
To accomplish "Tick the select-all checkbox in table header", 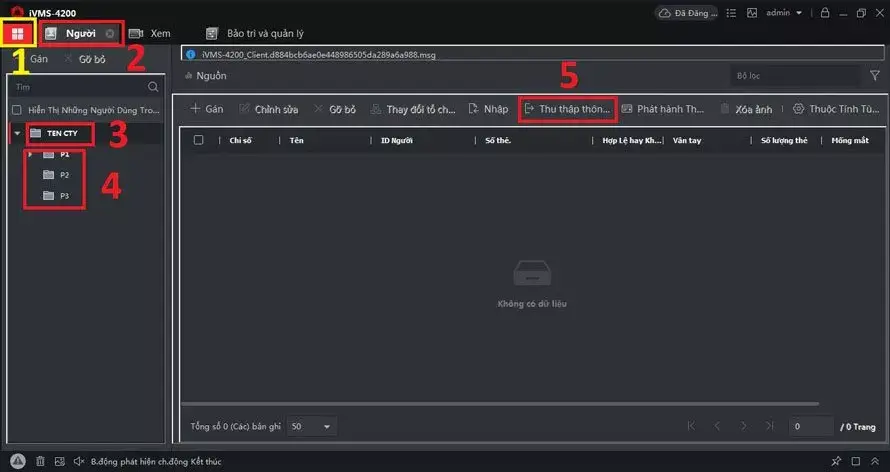I will tap(198, 140).
